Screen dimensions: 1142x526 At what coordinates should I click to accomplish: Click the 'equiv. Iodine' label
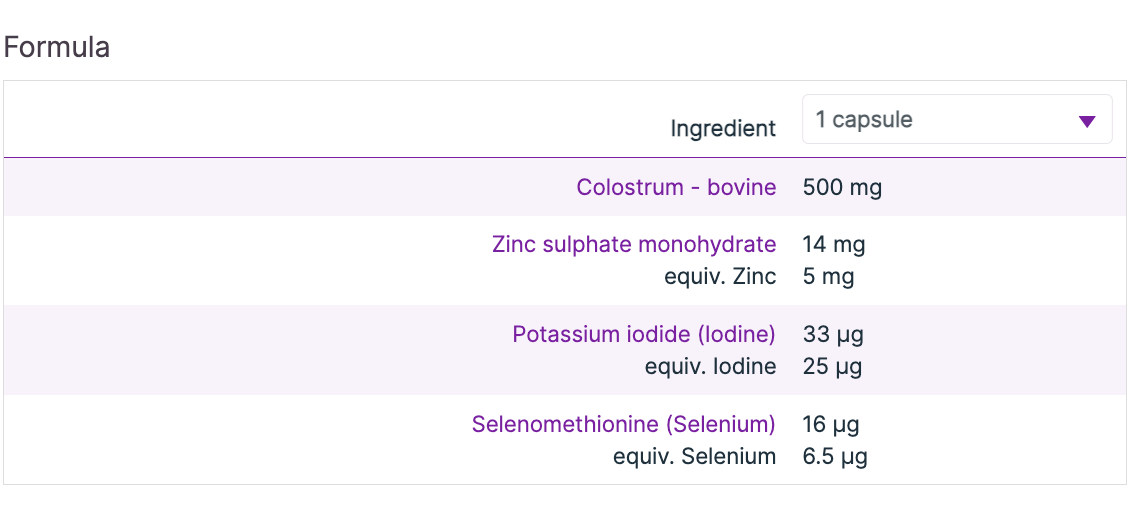710,367
